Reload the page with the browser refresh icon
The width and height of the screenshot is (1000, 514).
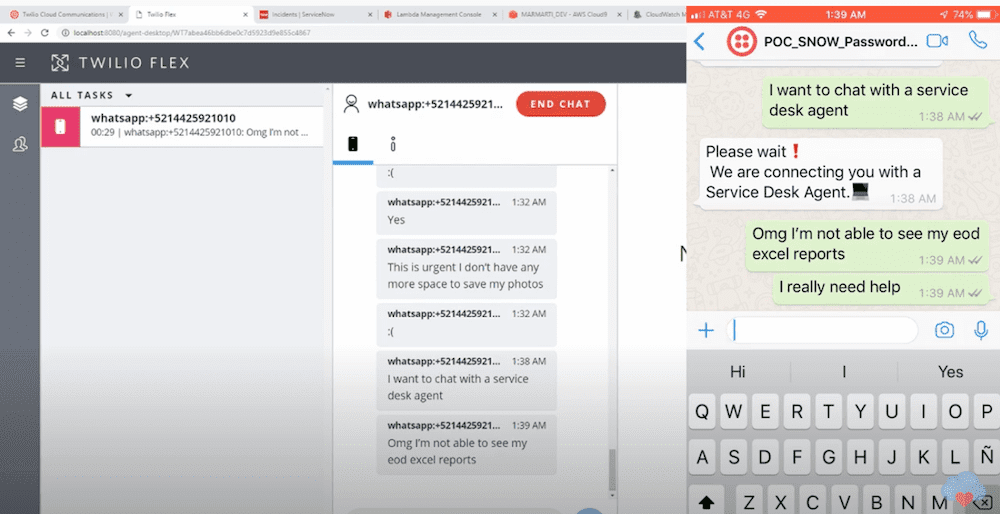[44, 33]
